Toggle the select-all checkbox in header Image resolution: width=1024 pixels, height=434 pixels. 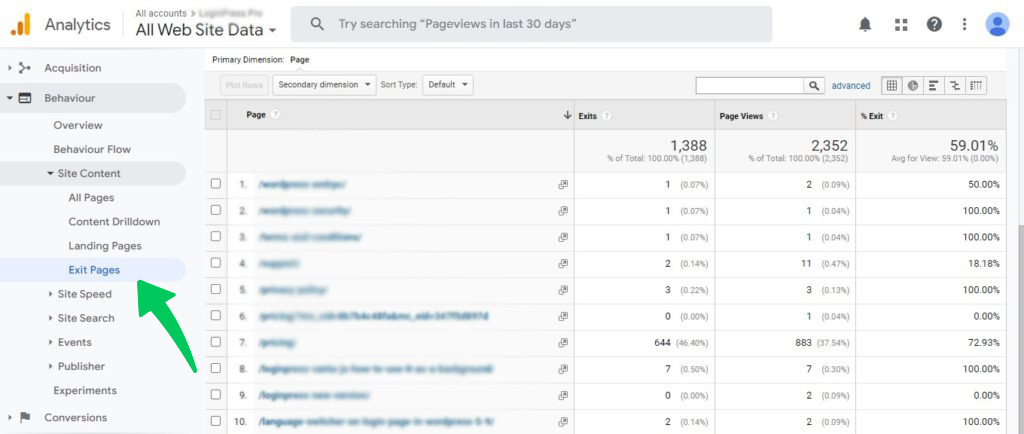pos(216,115)
